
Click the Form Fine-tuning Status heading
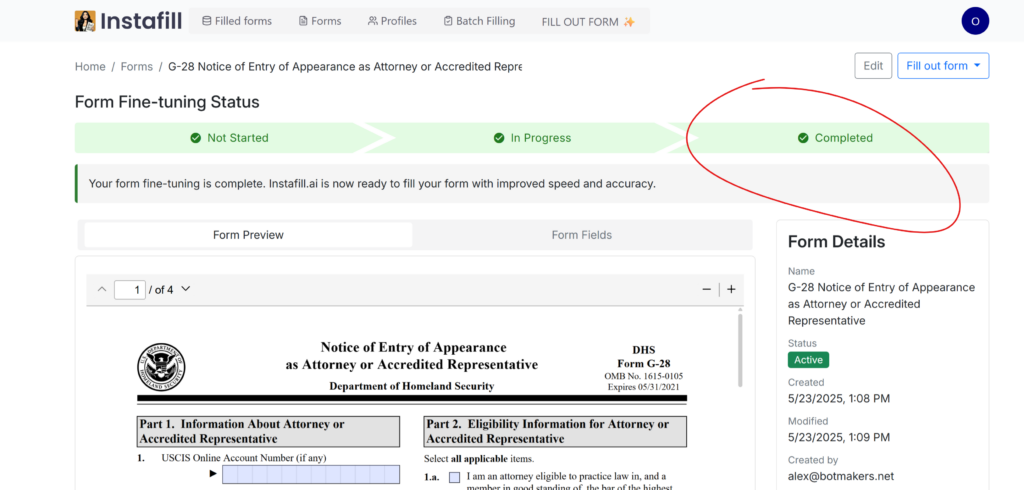167,103
